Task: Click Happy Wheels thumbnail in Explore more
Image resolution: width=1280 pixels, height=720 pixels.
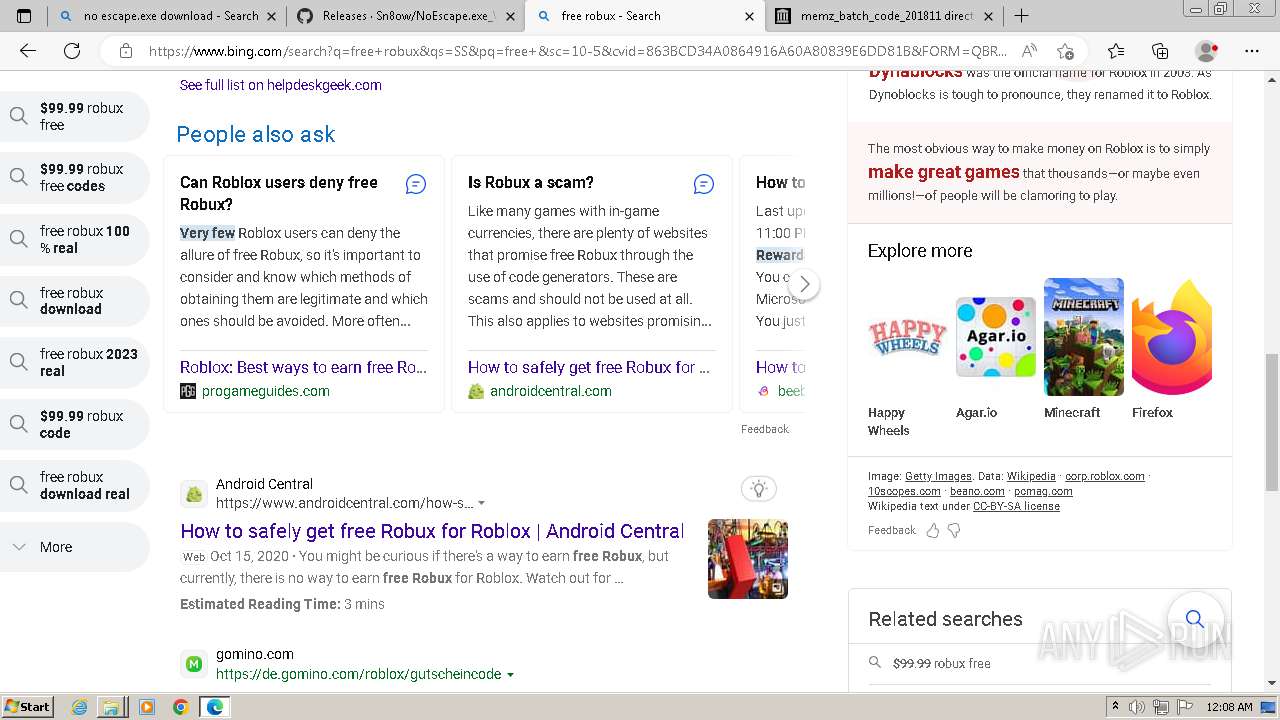Action: pos(907,337)
